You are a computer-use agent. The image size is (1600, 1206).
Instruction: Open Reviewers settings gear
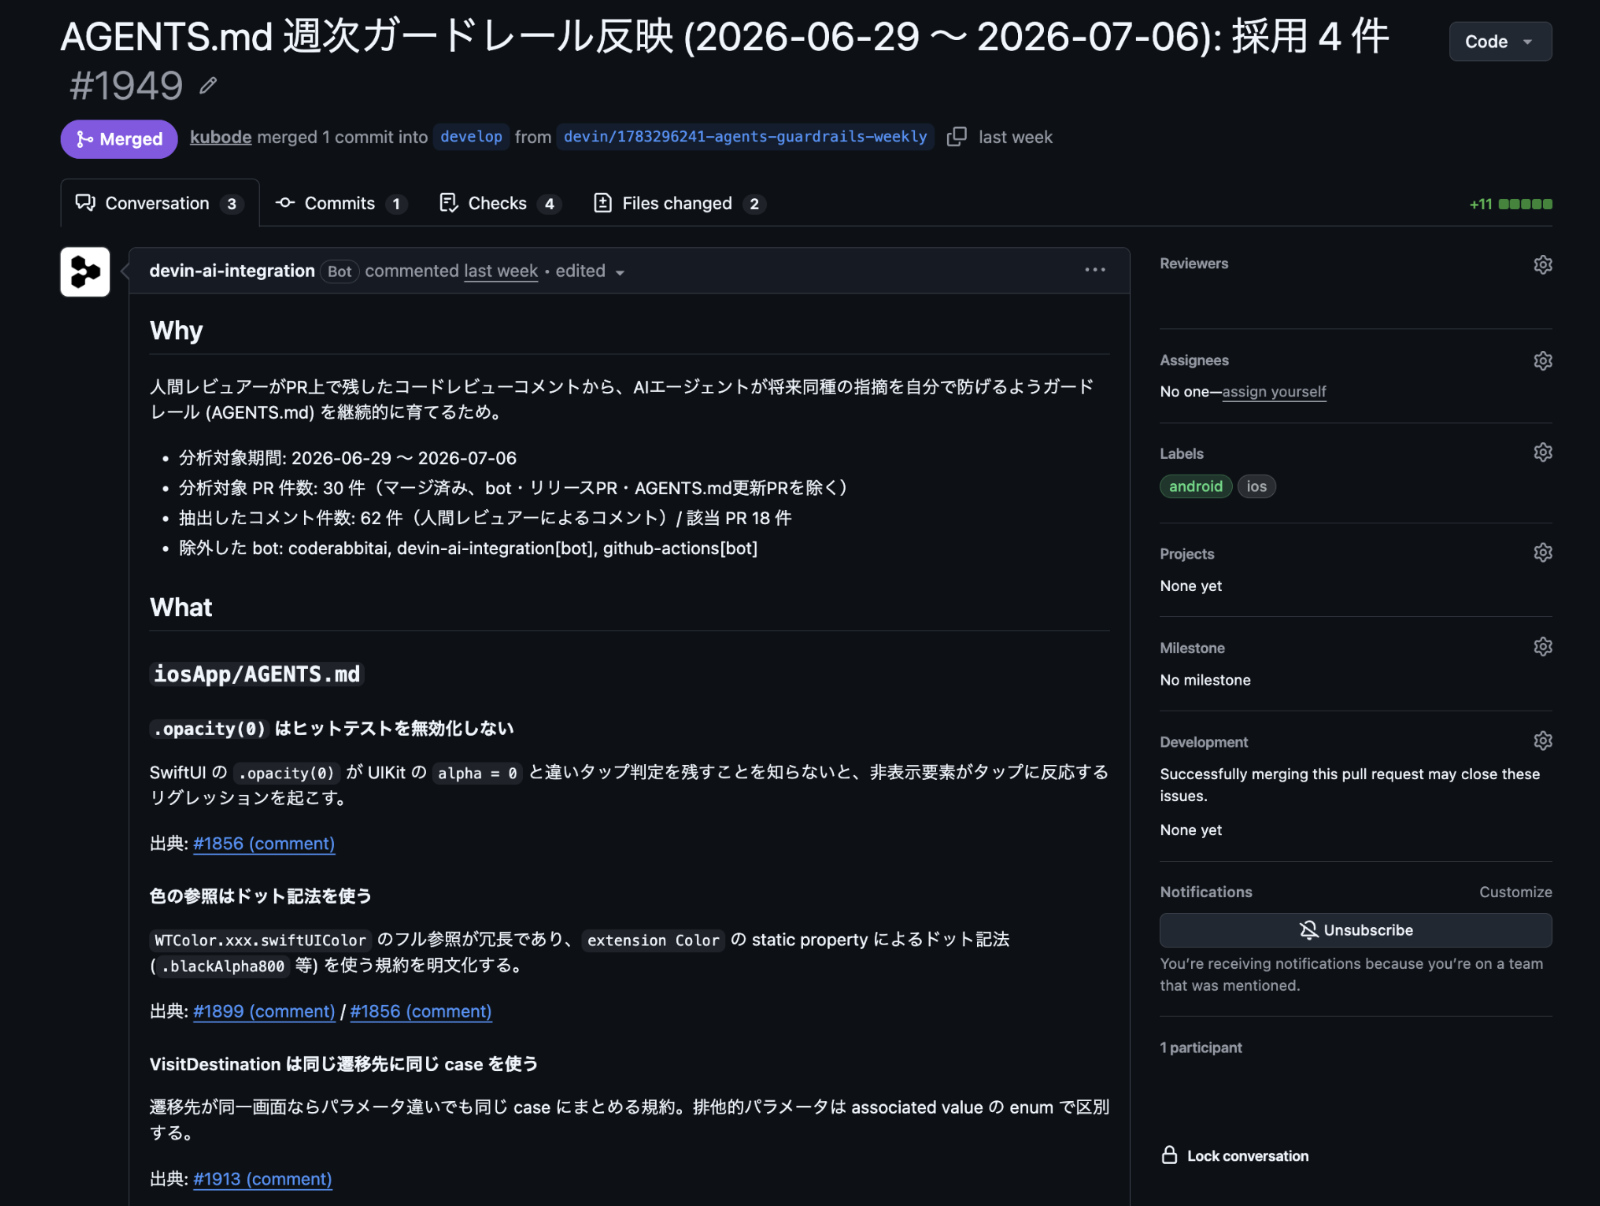pyautogui.click(x=1543, y=265)
